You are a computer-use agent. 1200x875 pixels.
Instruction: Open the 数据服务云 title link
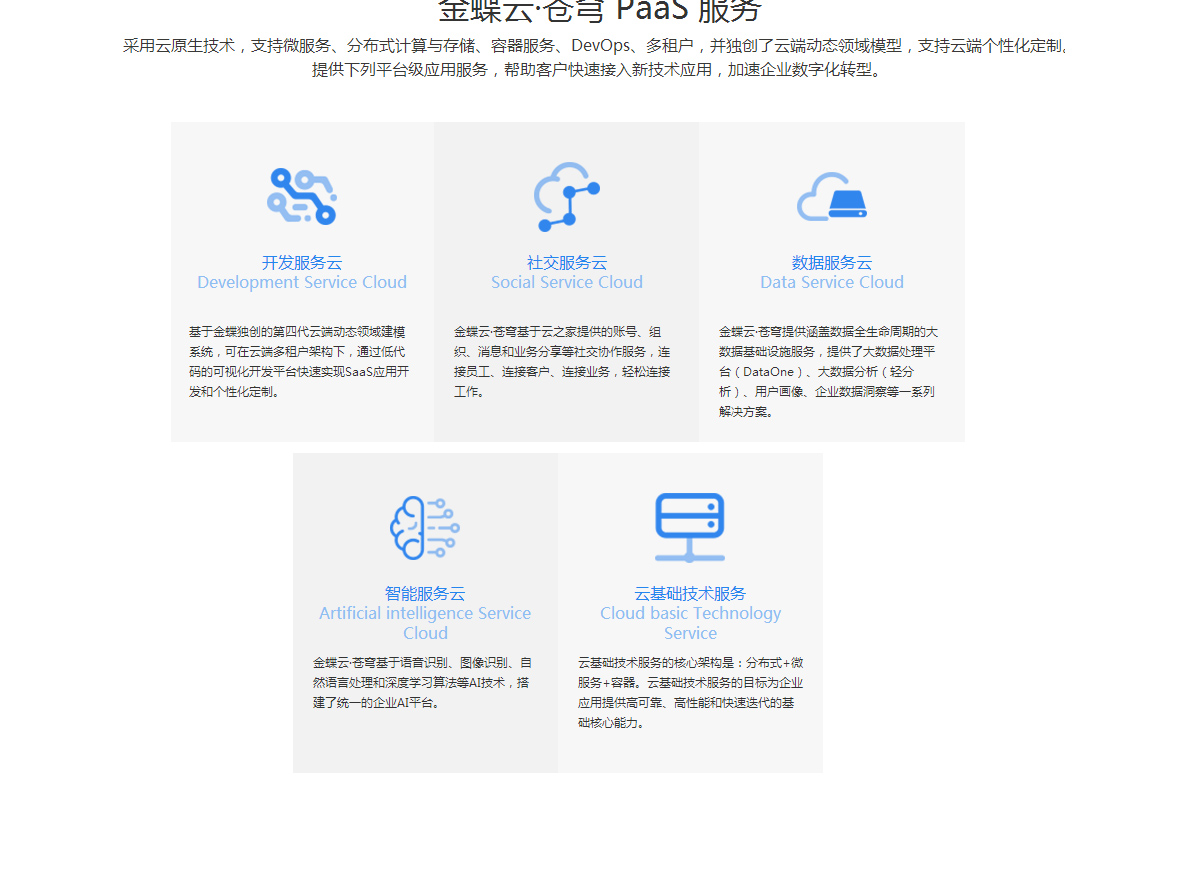(832, 263)
